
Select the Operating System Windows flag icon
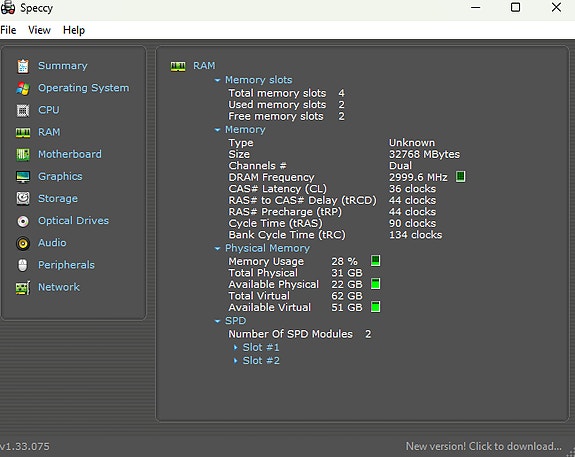pos(23,88)
